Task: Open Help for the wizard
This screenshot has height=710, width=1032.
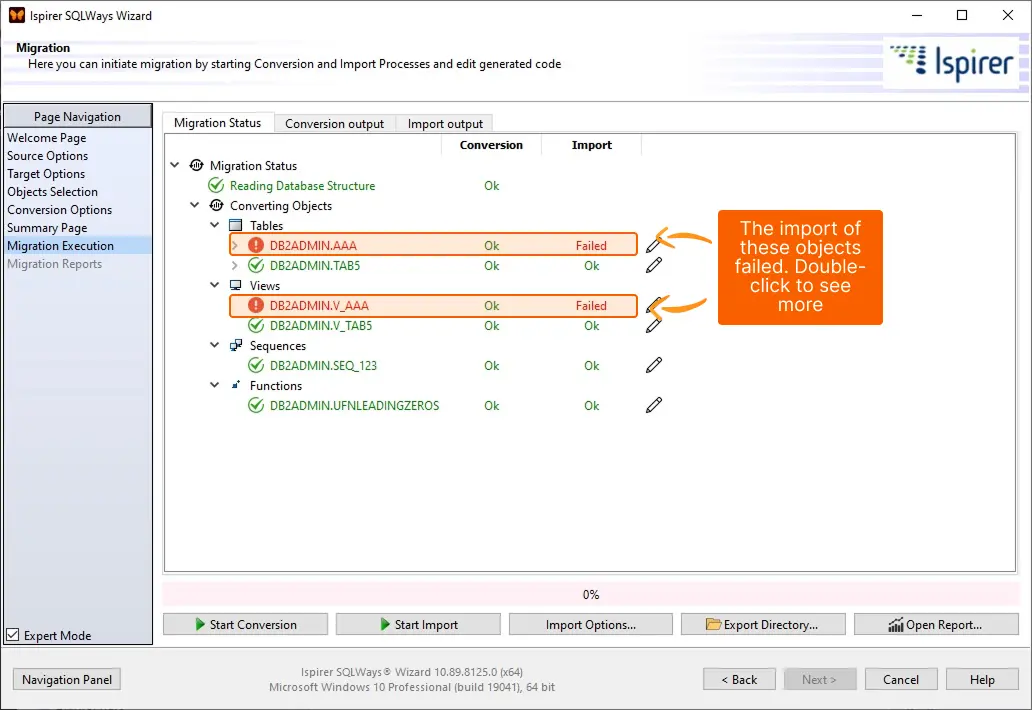Action: click(982, 679)
